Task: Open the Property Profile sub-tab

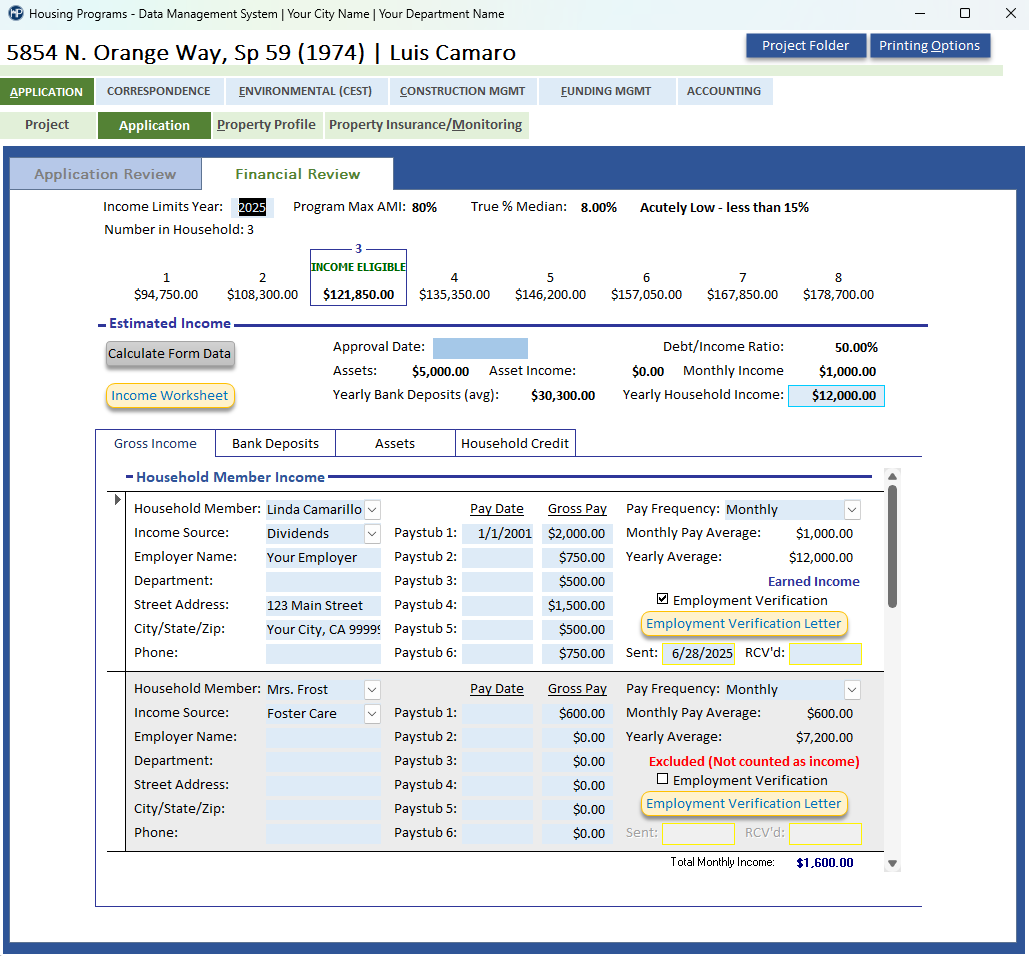Action: pyautogui.click(x=266, y=125)
